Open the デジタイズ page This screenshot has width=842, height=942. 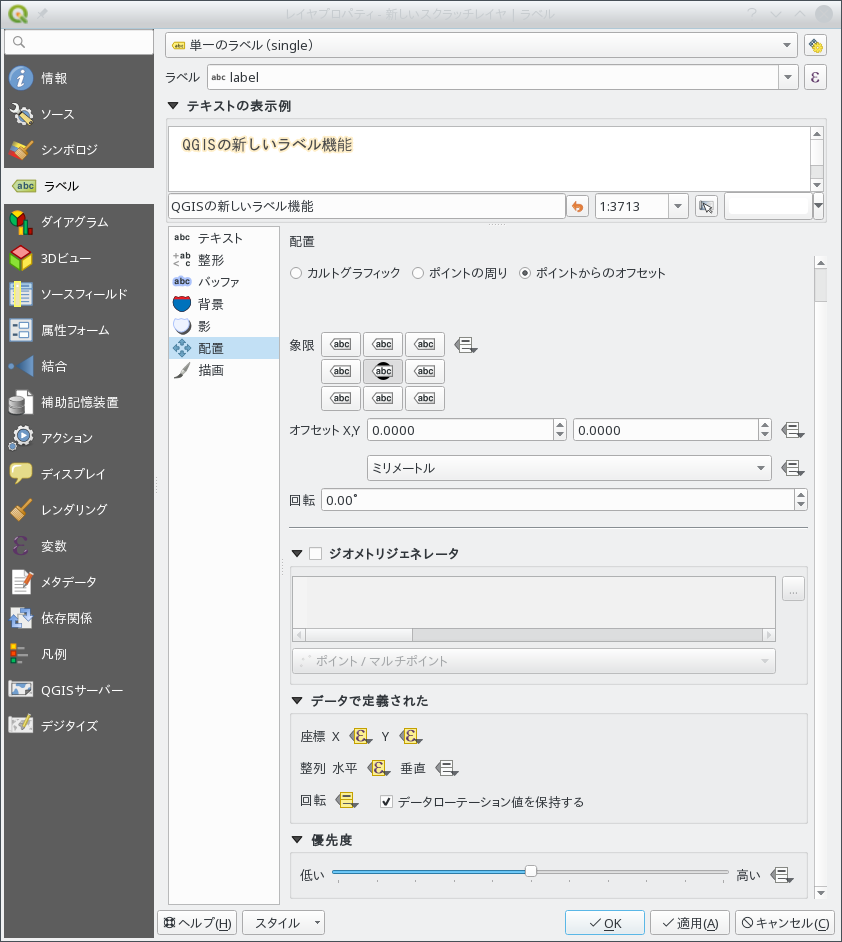pos(79,726)
